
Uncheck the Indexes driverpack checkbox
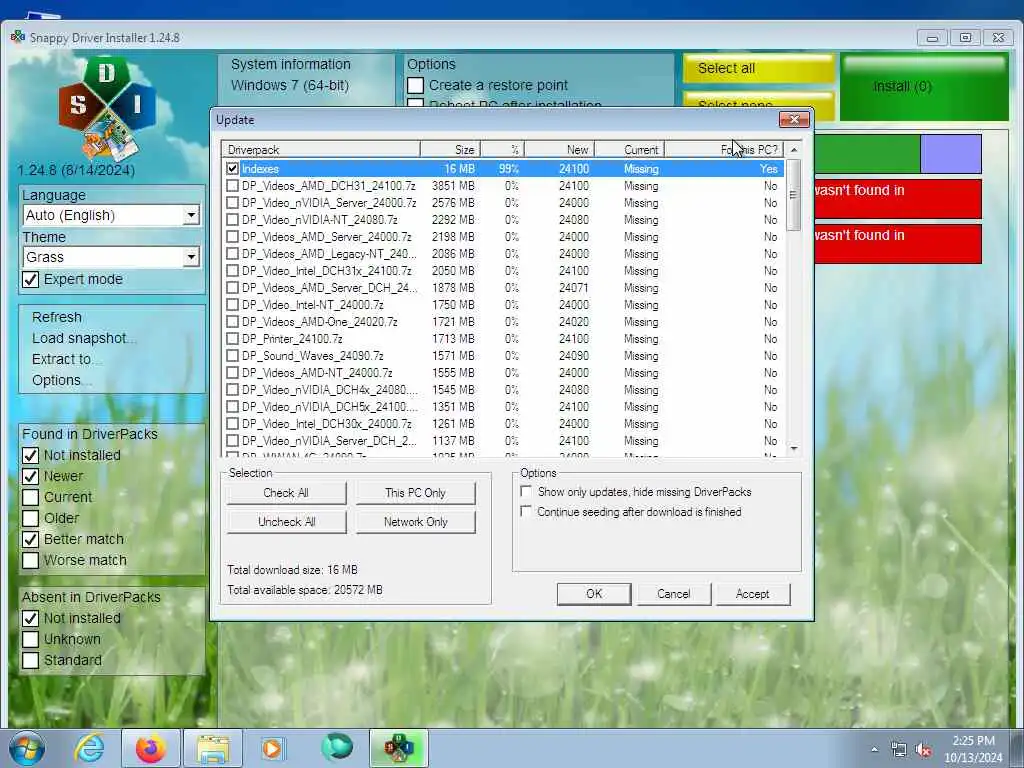click(232, 168)
